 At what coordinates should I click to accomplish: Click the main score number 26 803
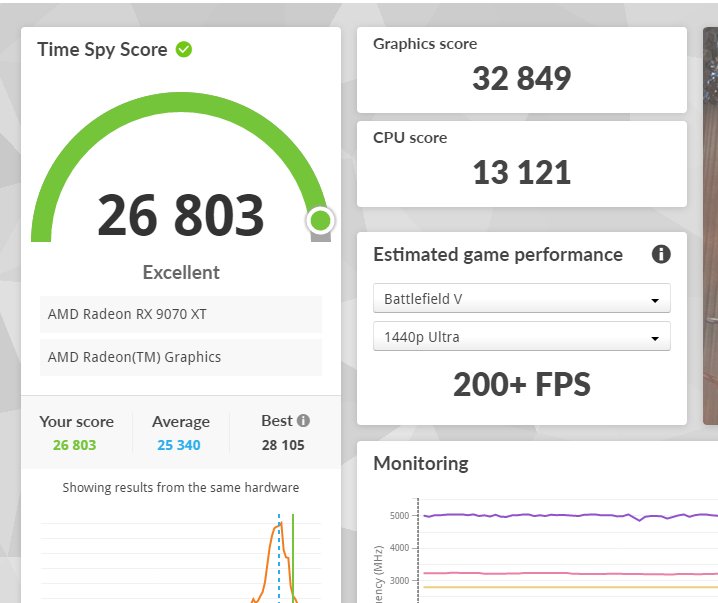click(x=181, y=215)
